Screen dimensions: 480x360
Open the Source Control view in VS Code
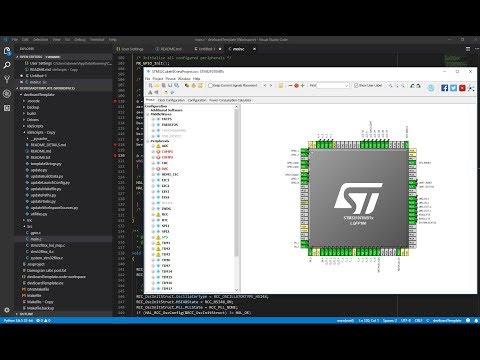7,79
